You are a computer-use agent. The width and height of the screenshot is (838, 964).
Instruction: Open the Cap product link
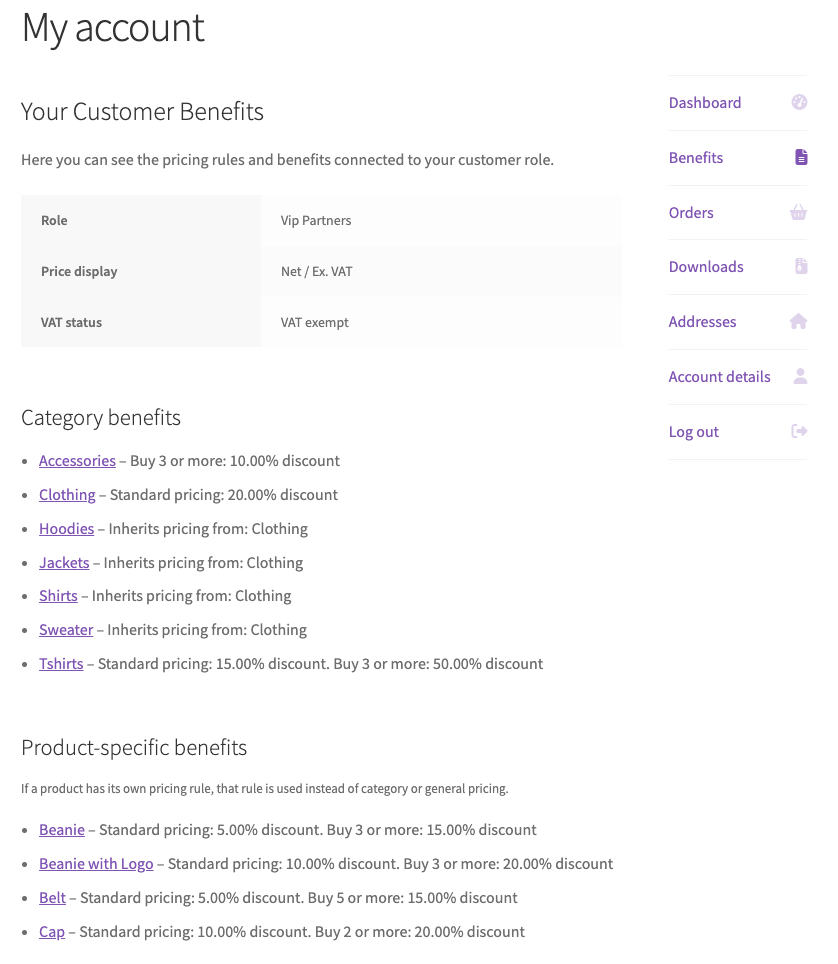coord(52,932)
